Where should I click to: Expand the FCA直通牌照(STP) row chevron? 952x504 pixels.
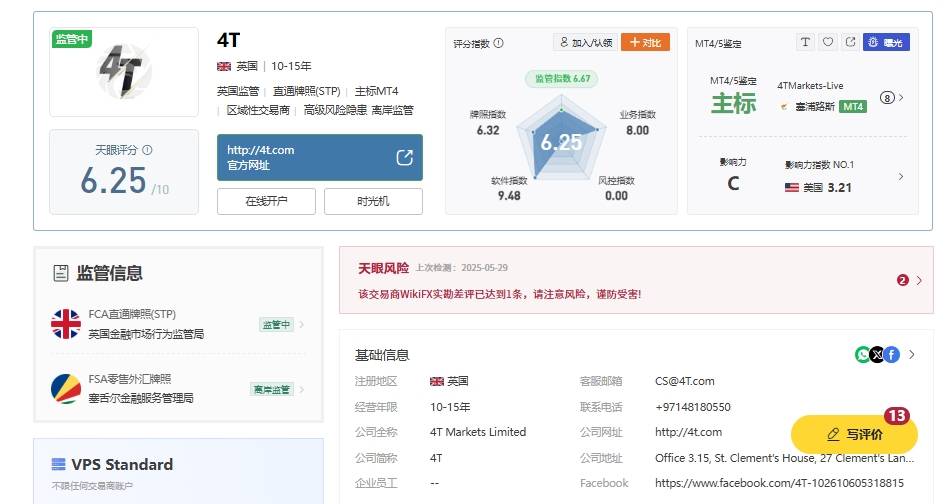coord(302,324)
